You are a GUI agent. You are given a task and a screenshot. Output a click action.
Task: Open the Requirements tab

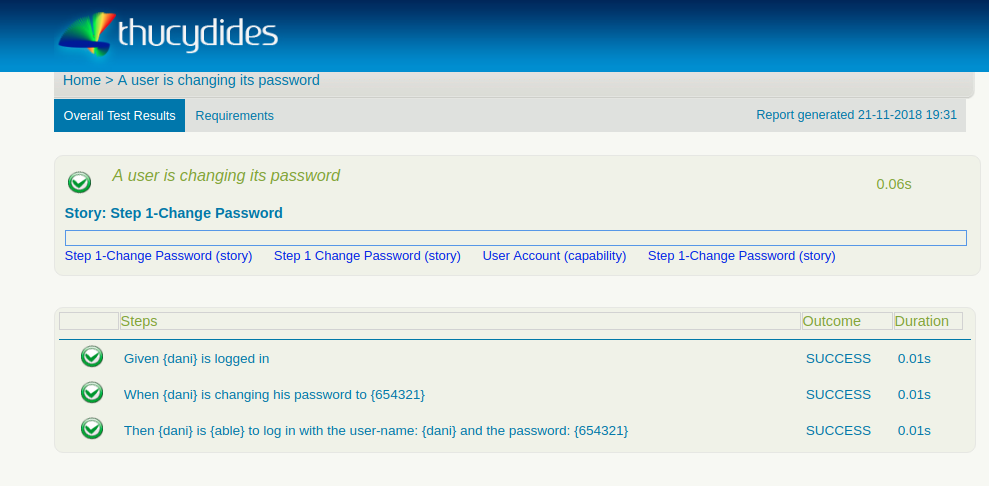234,116
